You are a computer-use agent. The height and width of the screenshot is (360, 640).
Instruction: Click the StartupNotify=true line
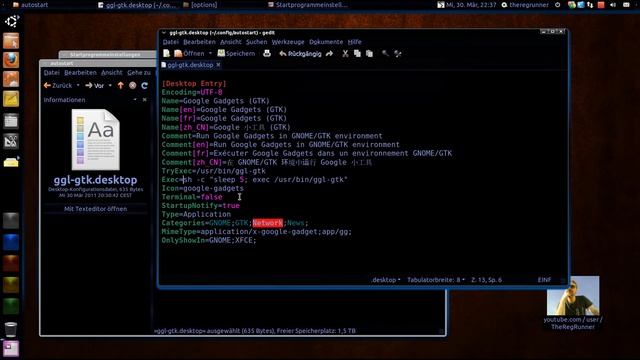click(200, 205)
